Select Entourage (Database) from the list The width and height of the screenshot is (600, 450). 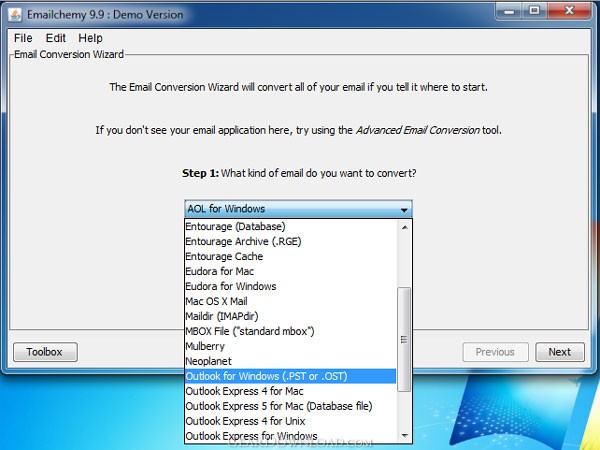coord(290,227)
